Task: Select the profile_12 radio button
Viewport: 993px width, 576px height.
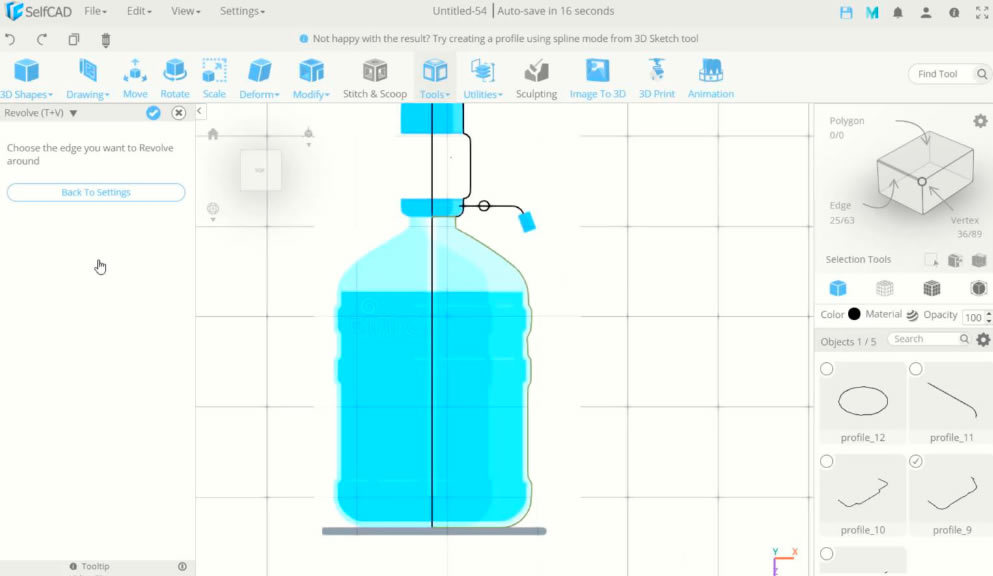Action: click(x=826, y=369)
